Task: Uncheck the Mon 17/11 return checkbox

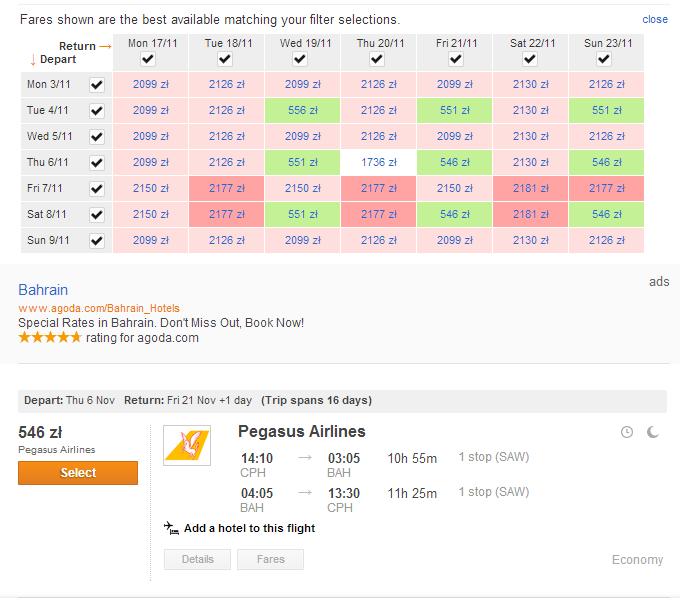Action: tap(148, 59)
